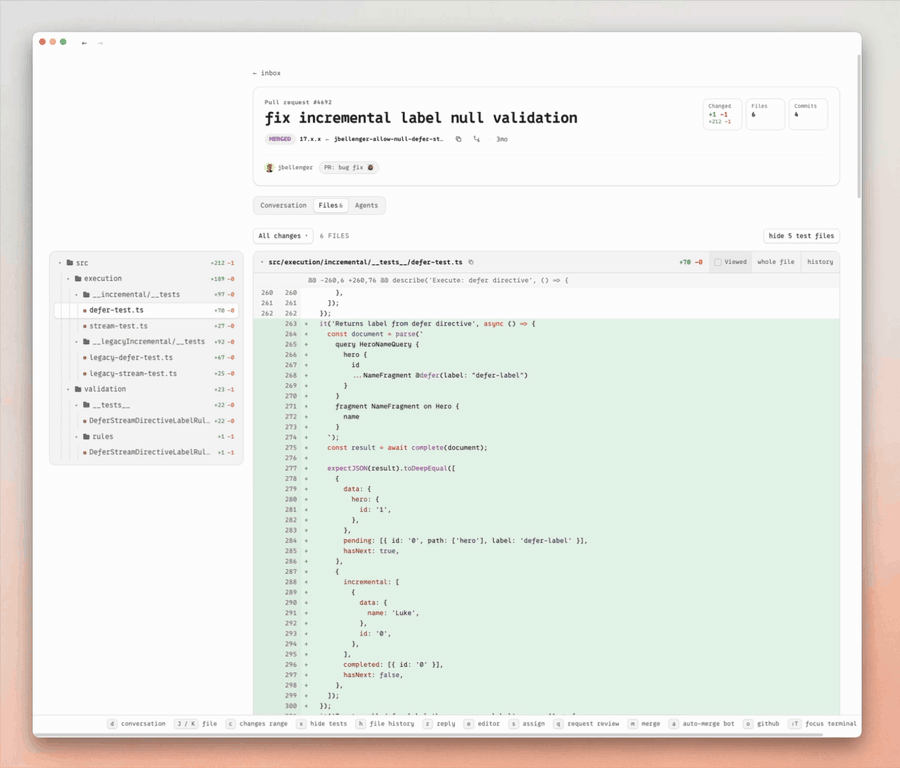This screenshot has height=768, width=900.
Task: Click the 'x' hide tests shortcut badge
Action: pyautogui.click(x=301, y=724)
